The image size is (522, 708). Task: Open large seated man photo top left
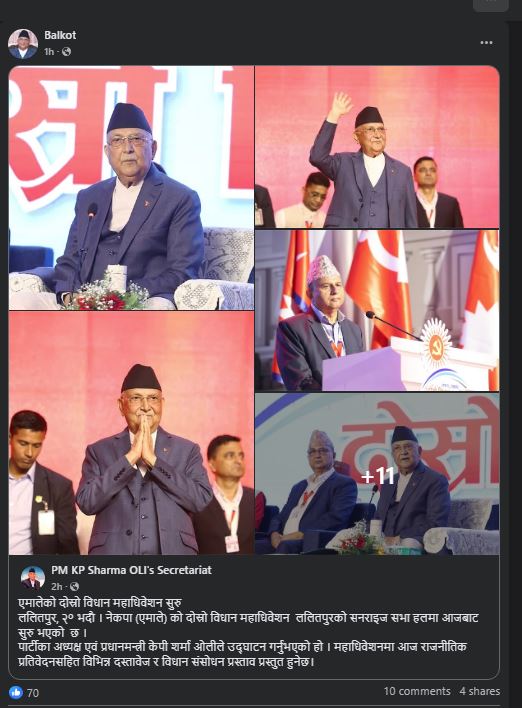(x=131, y=188)
